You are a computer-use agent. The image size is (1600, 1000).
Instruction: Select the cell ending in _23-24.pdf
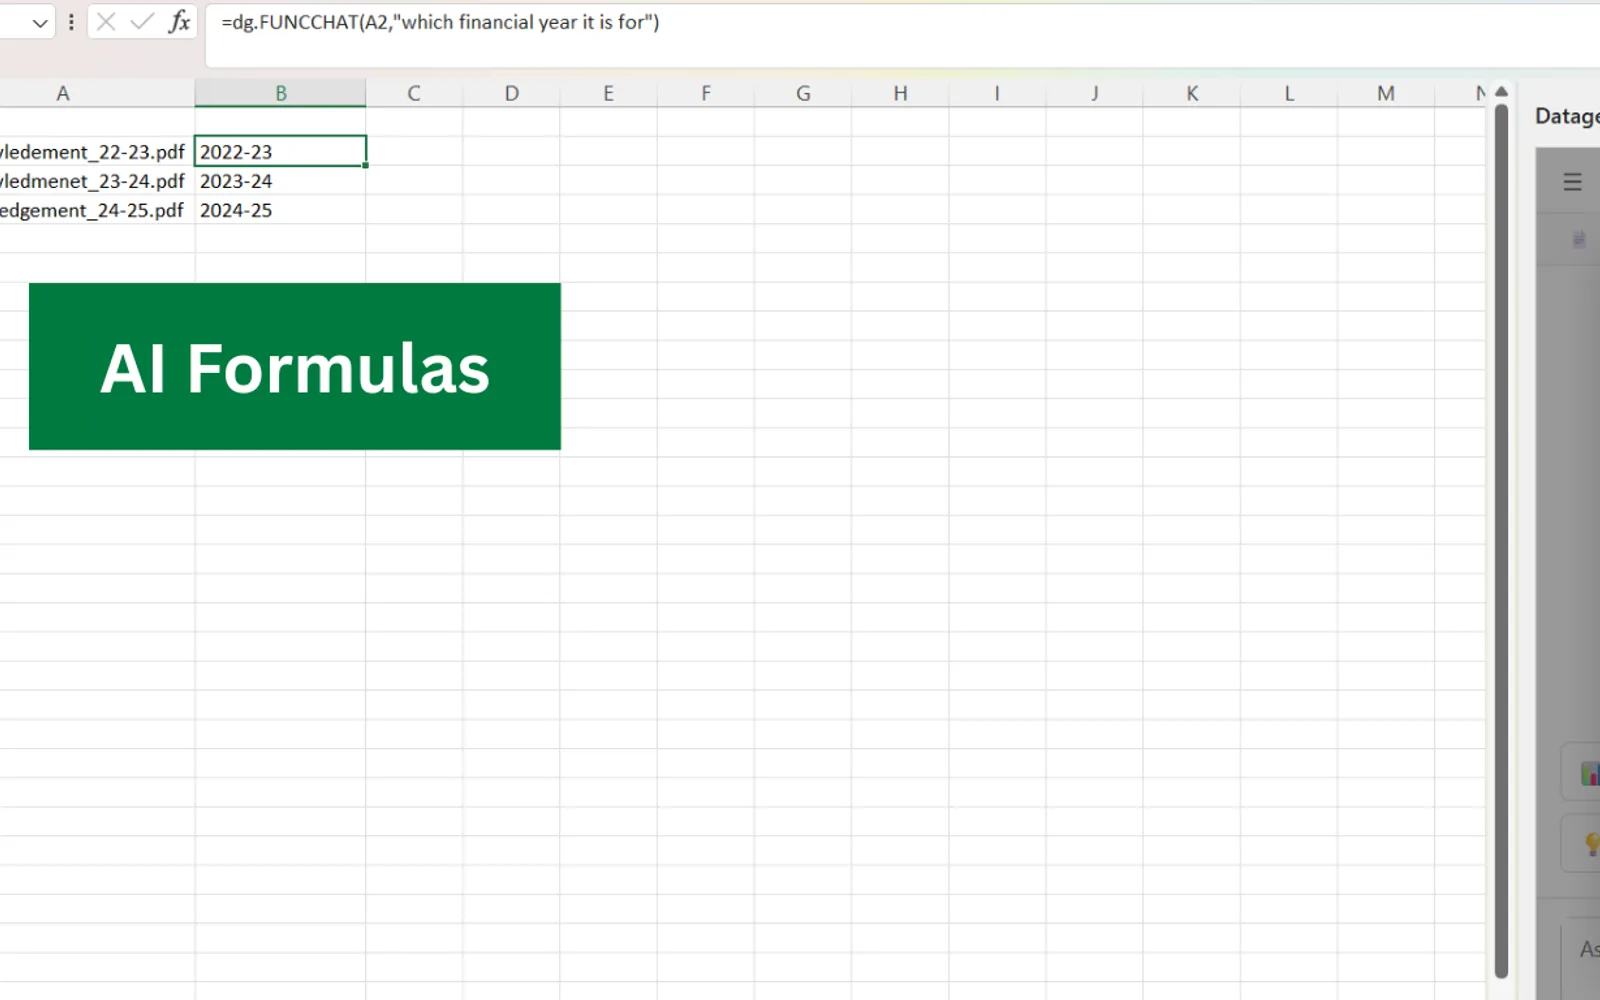point(97,181)
